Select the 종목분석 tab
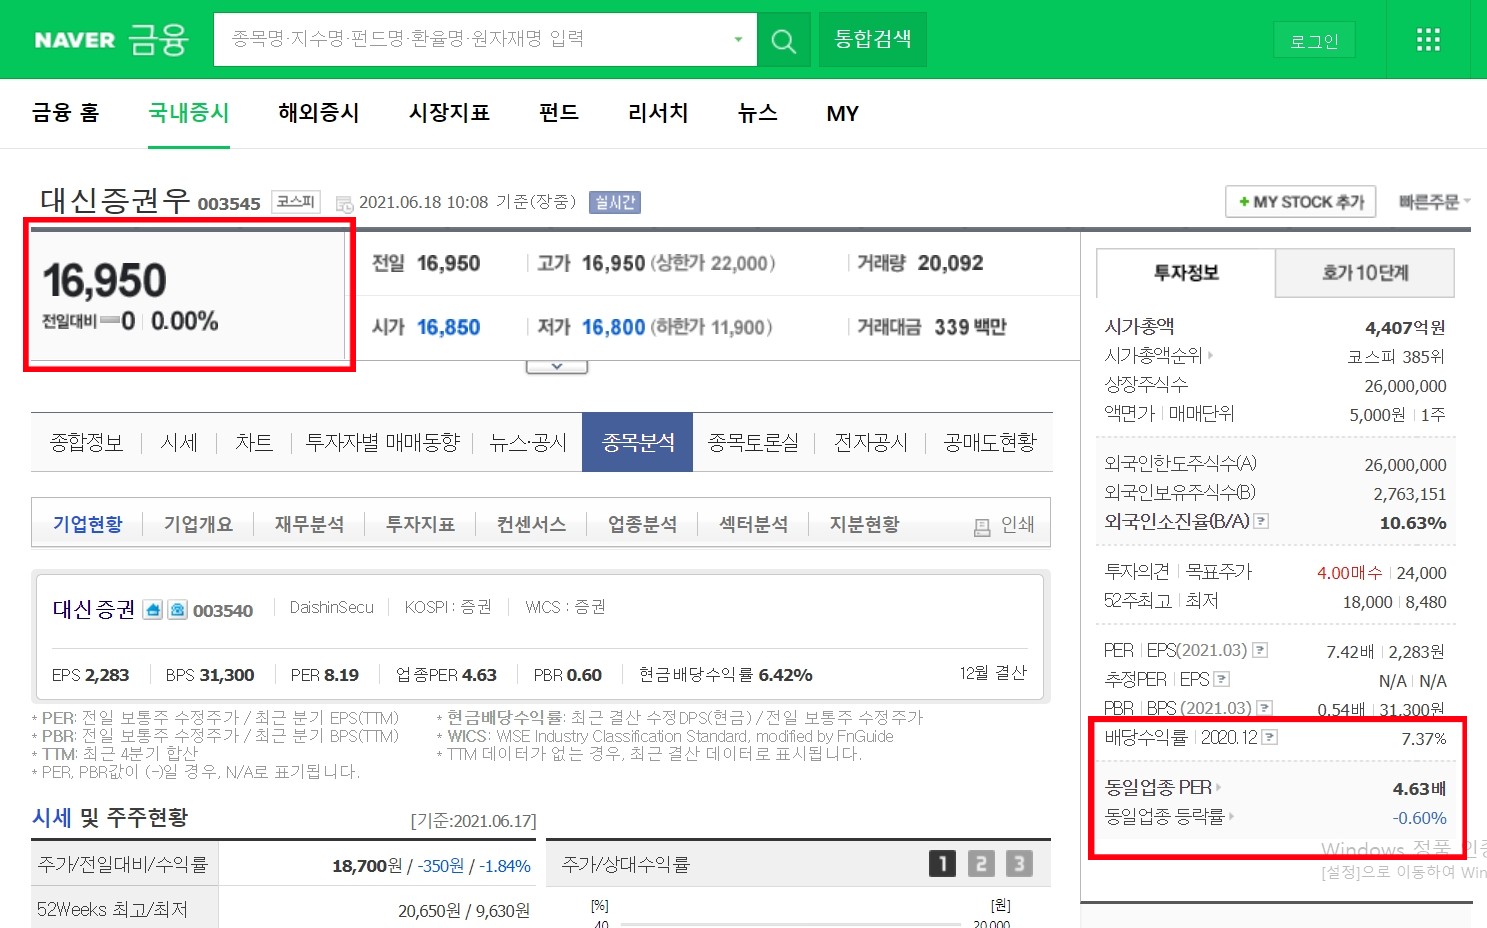Viewport: 1487px width, 928px height. coord(638,442)
